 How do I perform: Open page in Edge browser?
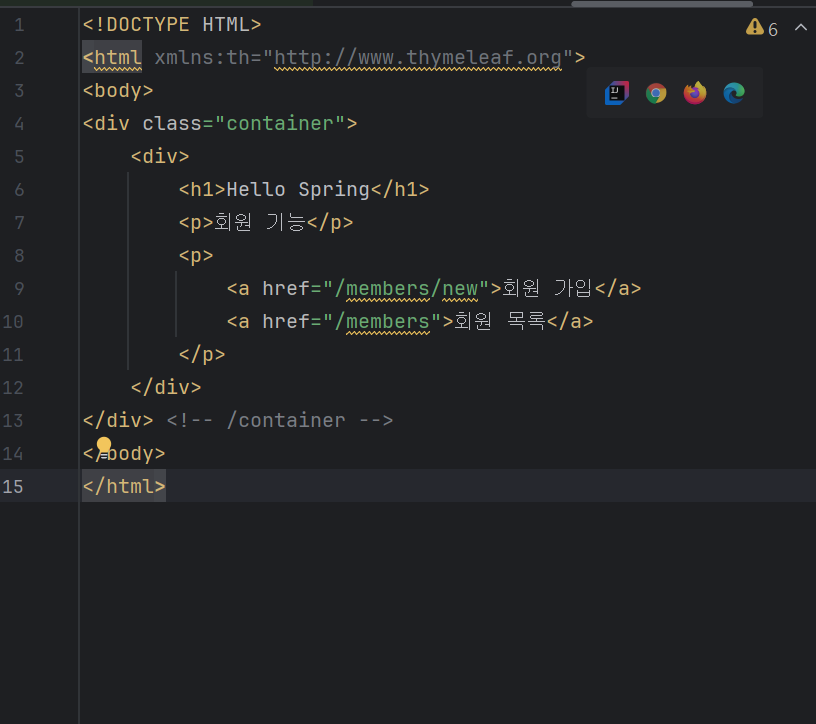point(734,93)
